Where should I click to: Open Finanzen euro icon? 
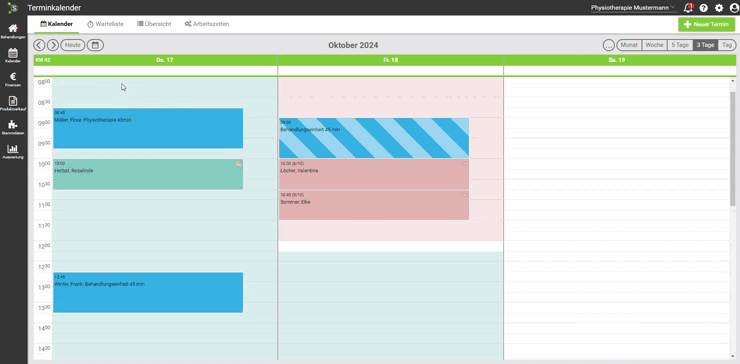click(13, 80)
